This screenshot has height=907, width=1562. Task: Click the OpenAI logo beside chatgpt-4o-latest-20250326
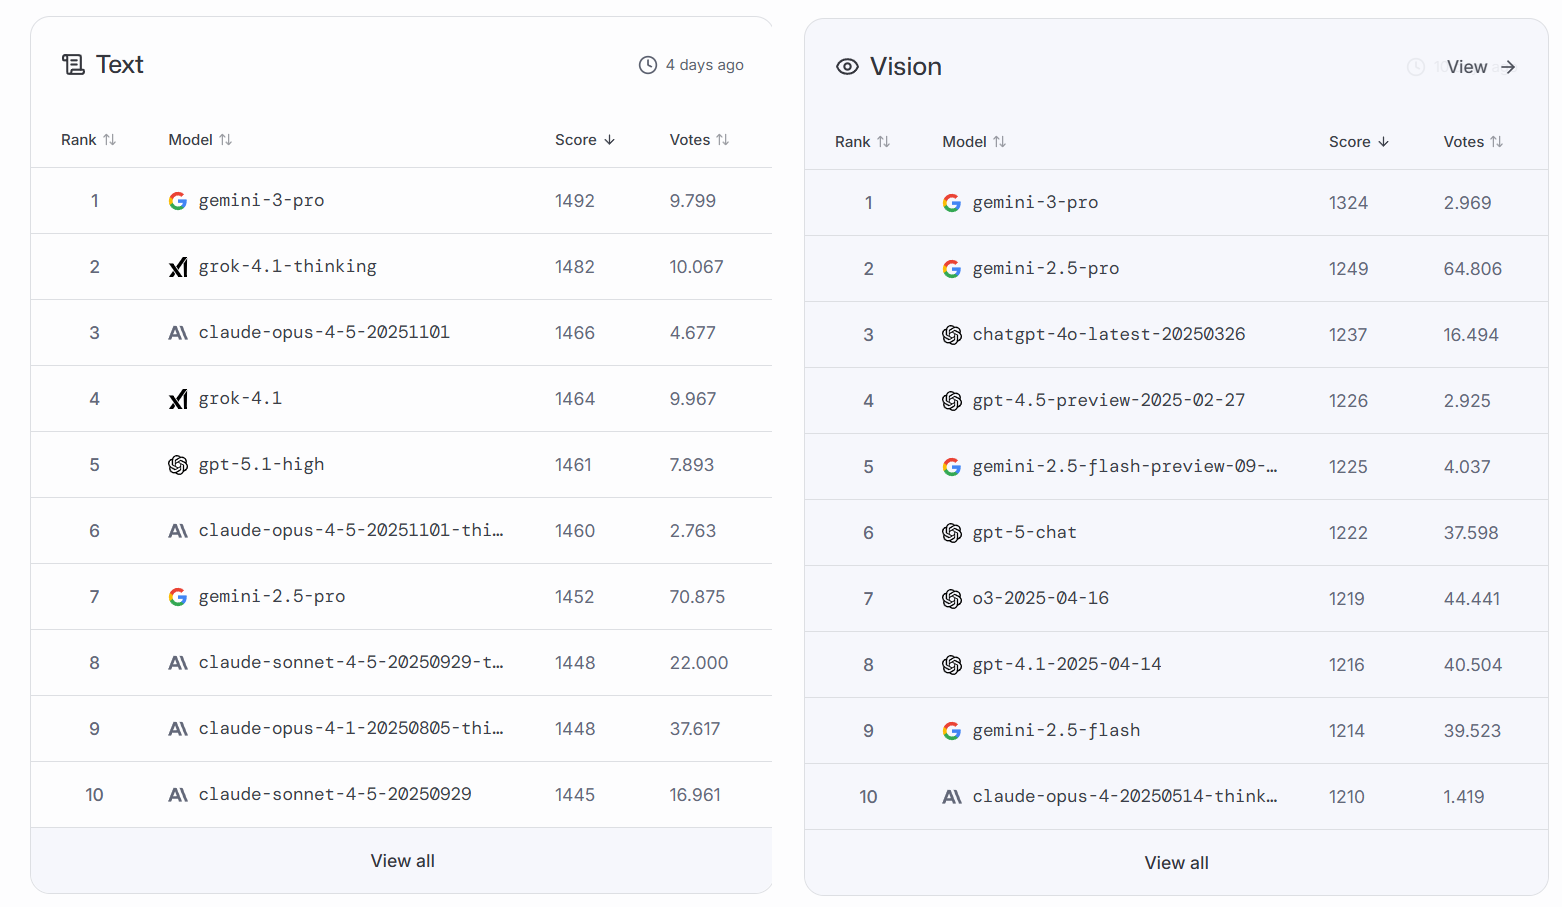tap(952, 335)
